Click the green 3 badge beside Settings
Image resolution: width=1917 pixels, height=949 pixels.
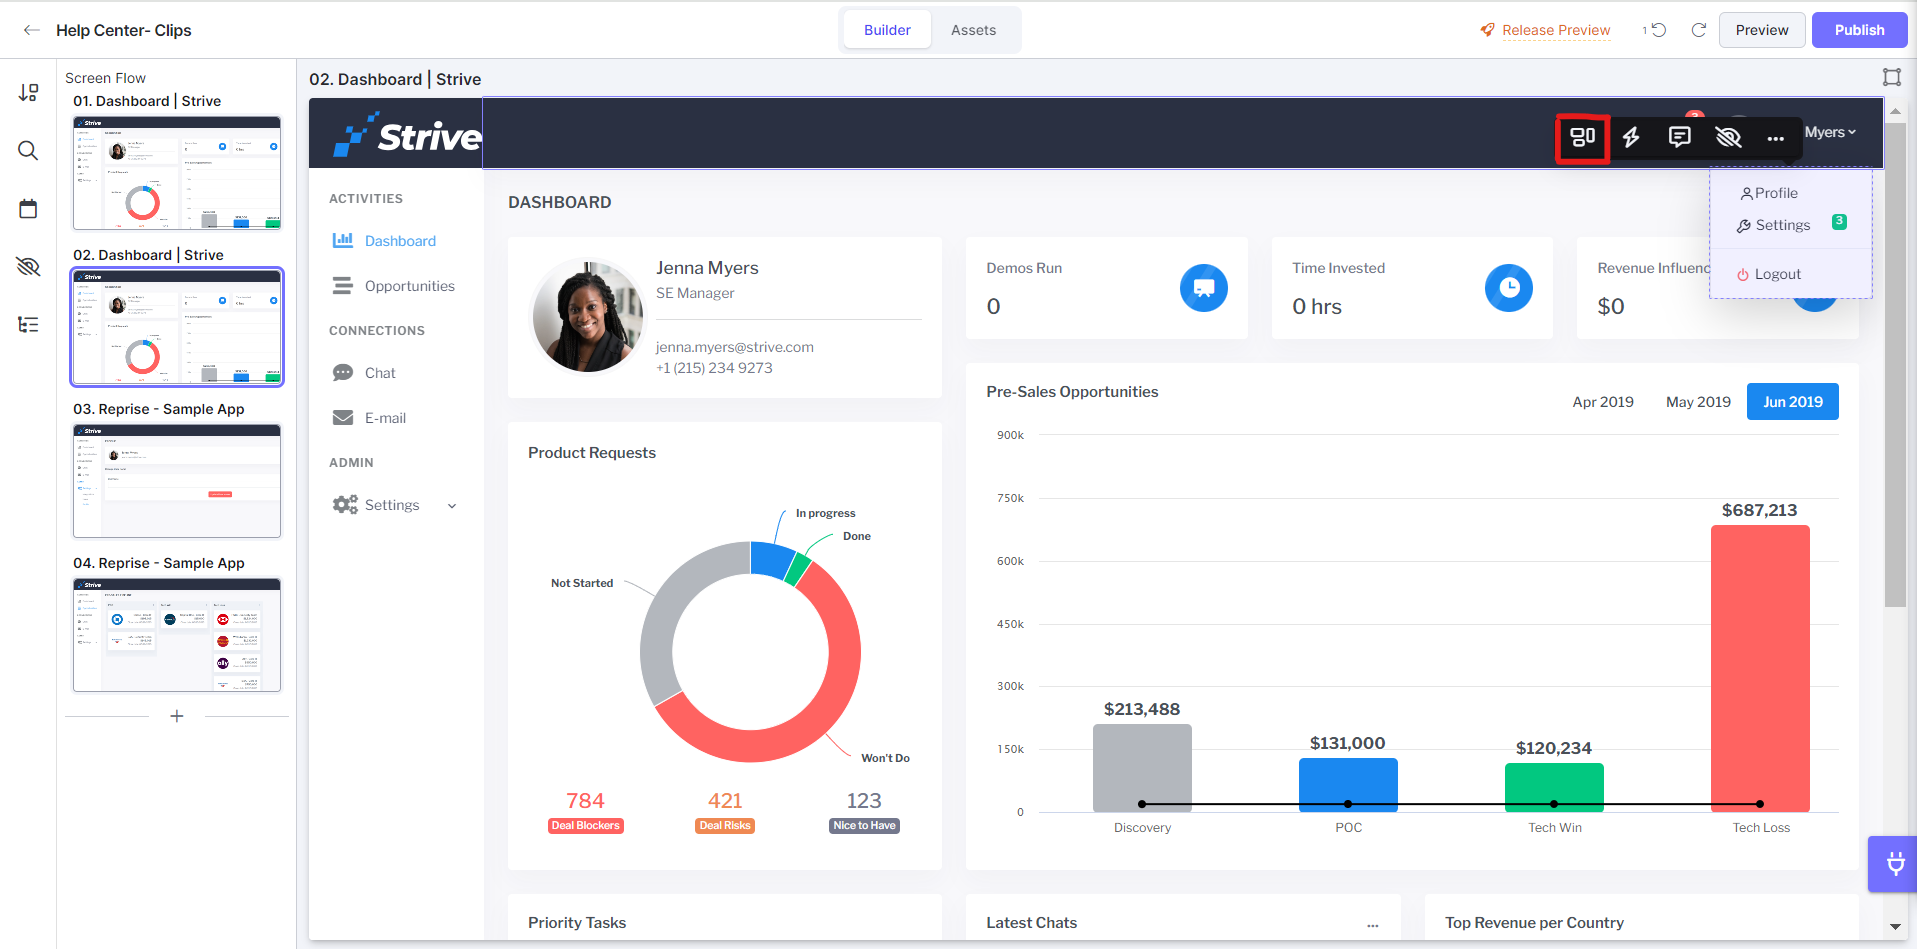(x=1839, y=222)
